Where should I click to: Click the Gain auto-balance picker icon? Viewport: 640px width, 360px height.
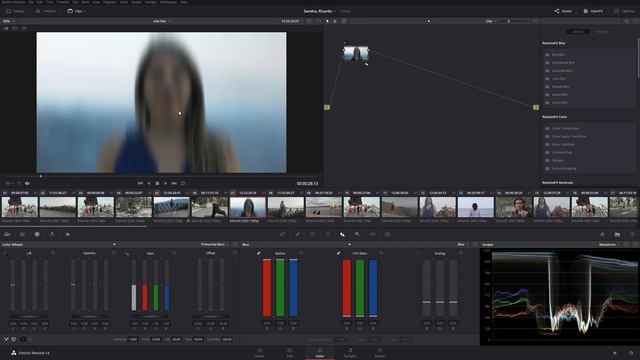[x=127, y=253]
